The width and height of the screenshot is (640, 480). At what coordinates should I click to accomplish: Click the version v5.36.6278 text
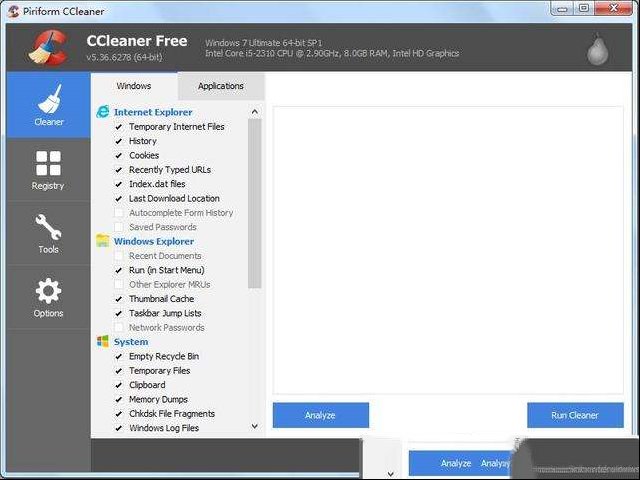[x=124, y=57]
